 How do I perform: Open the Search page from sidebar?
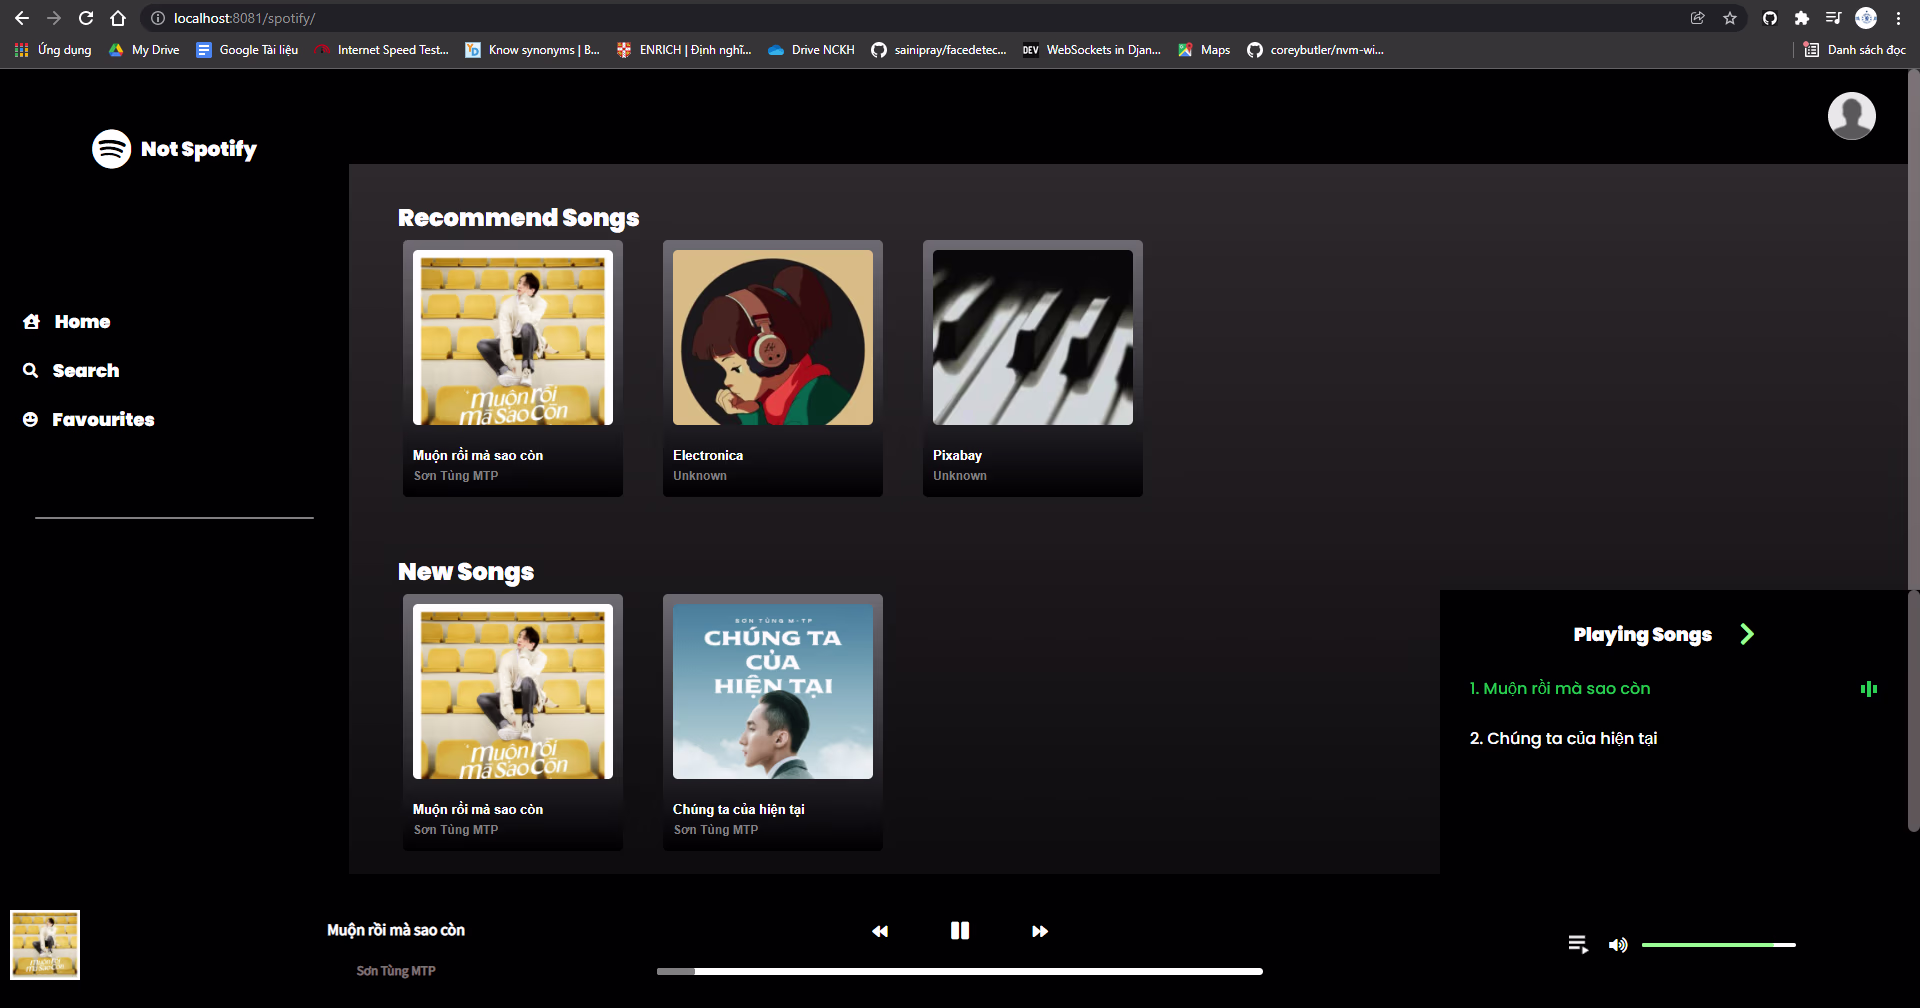coord(71,371)
